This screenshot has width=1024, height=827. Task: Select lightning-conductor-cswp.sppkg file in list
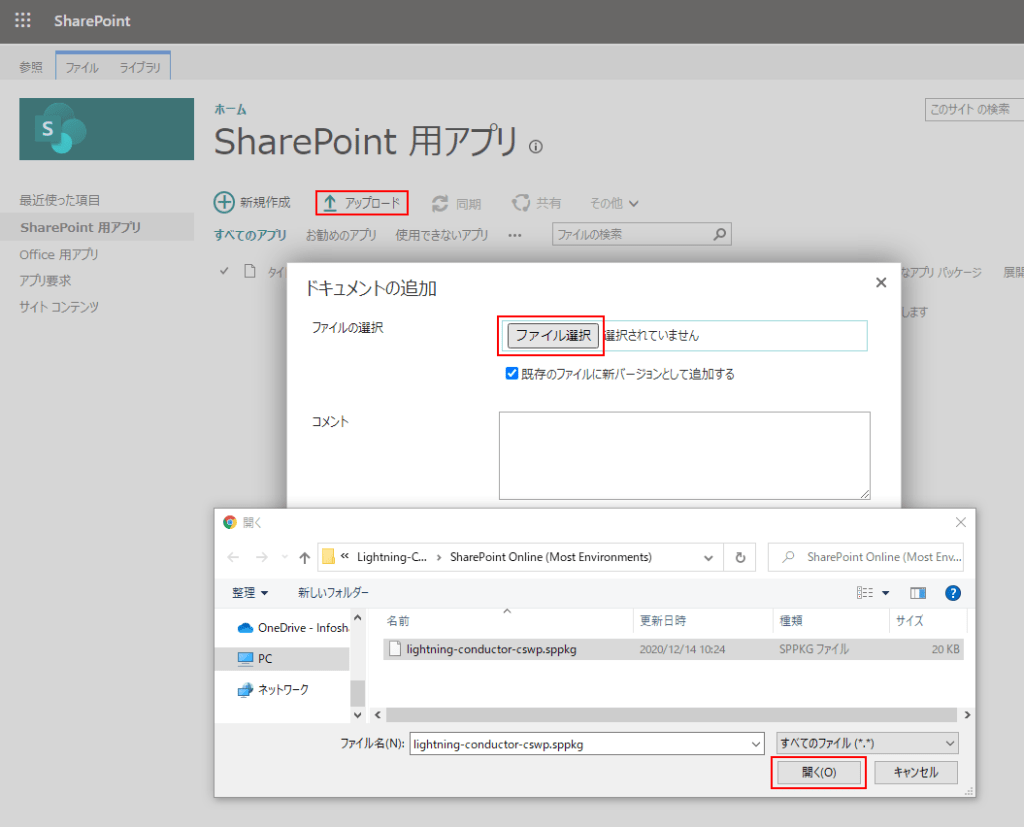click(x=491, y=649)
